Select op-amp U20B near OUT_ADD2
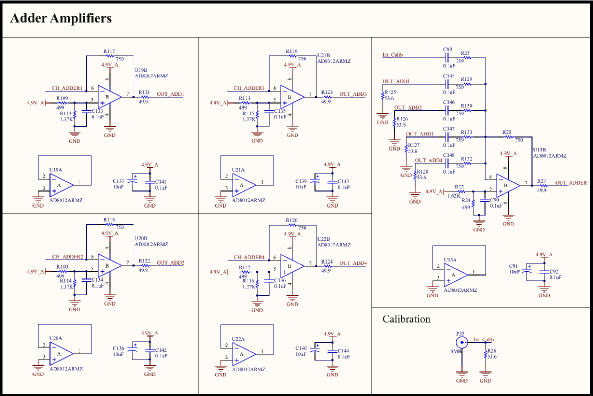This screenshot has width=593, height=396. 109,266
